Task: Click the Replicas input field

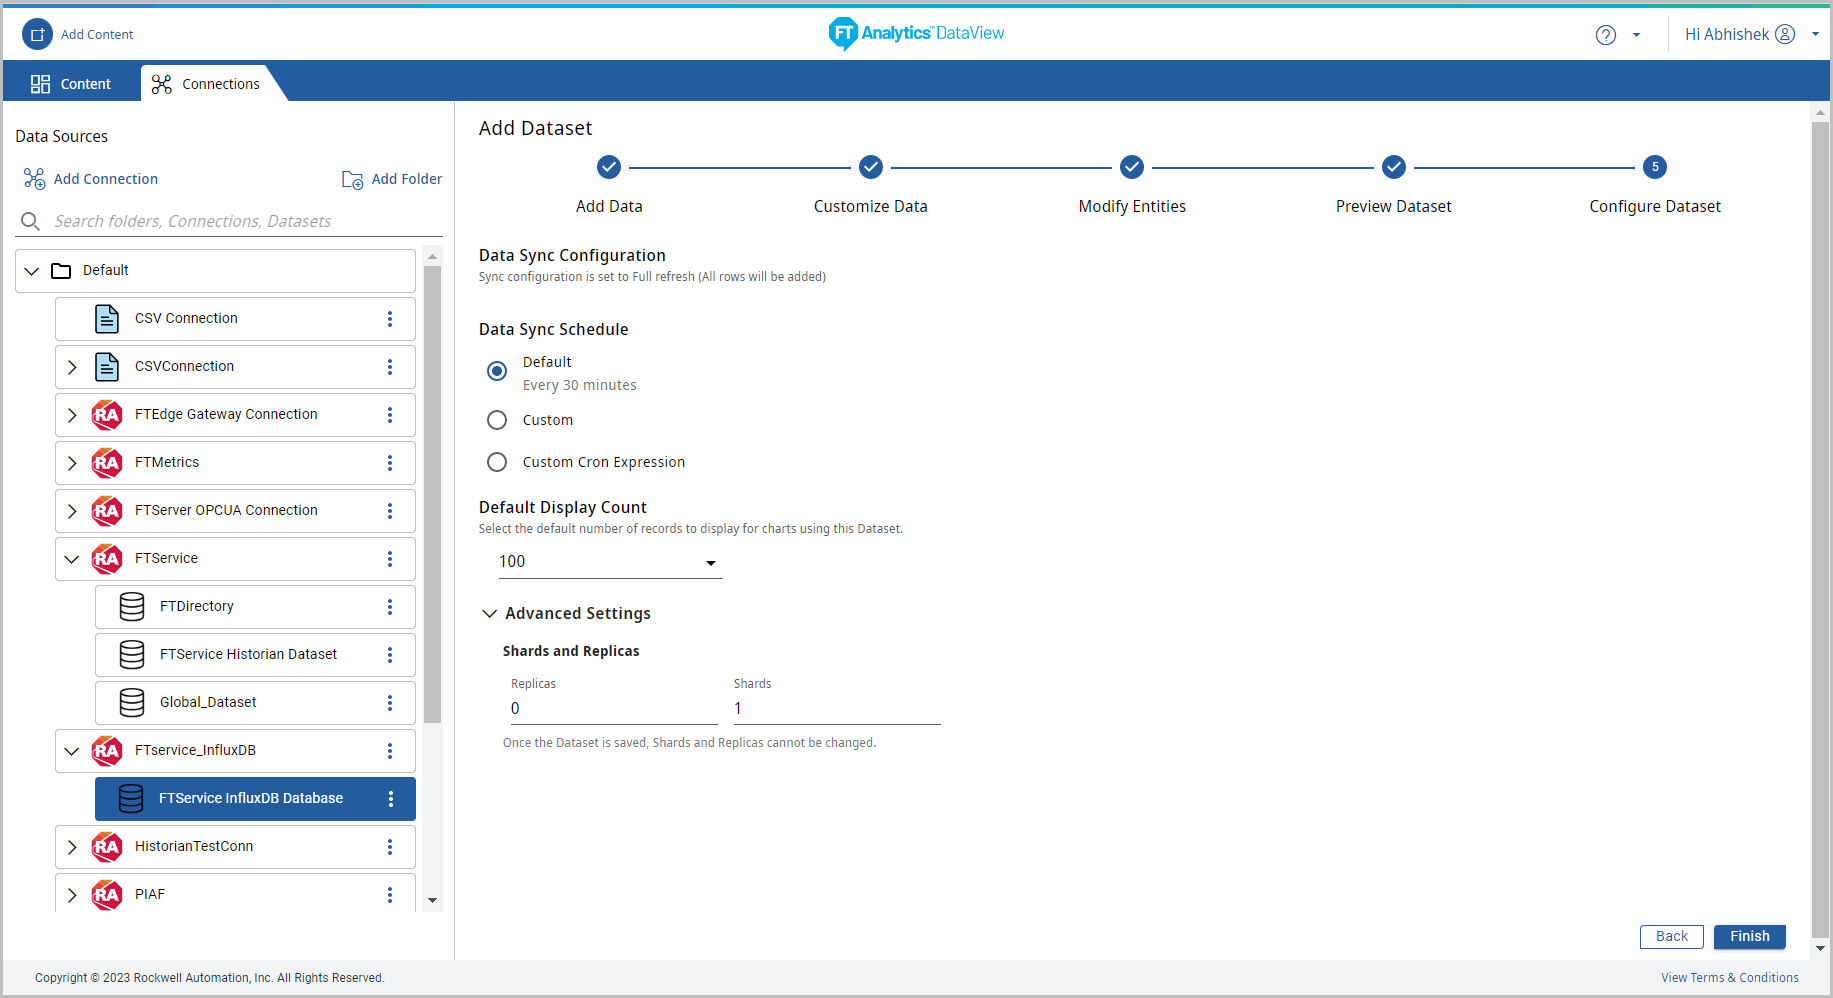Action: pyautogui.click(x=613, y=709)
